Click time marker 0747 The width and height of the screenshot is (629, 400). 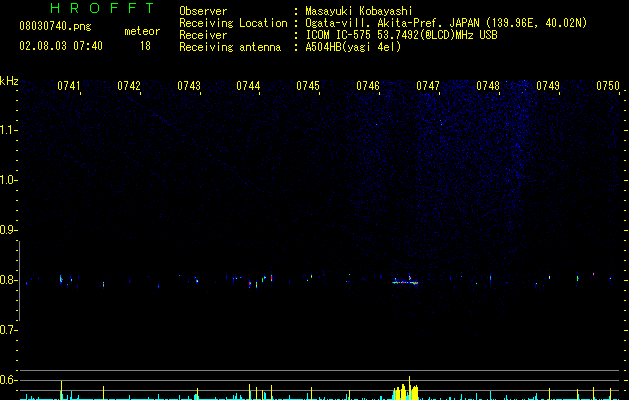pyautogui.click(x=428, y=86)
